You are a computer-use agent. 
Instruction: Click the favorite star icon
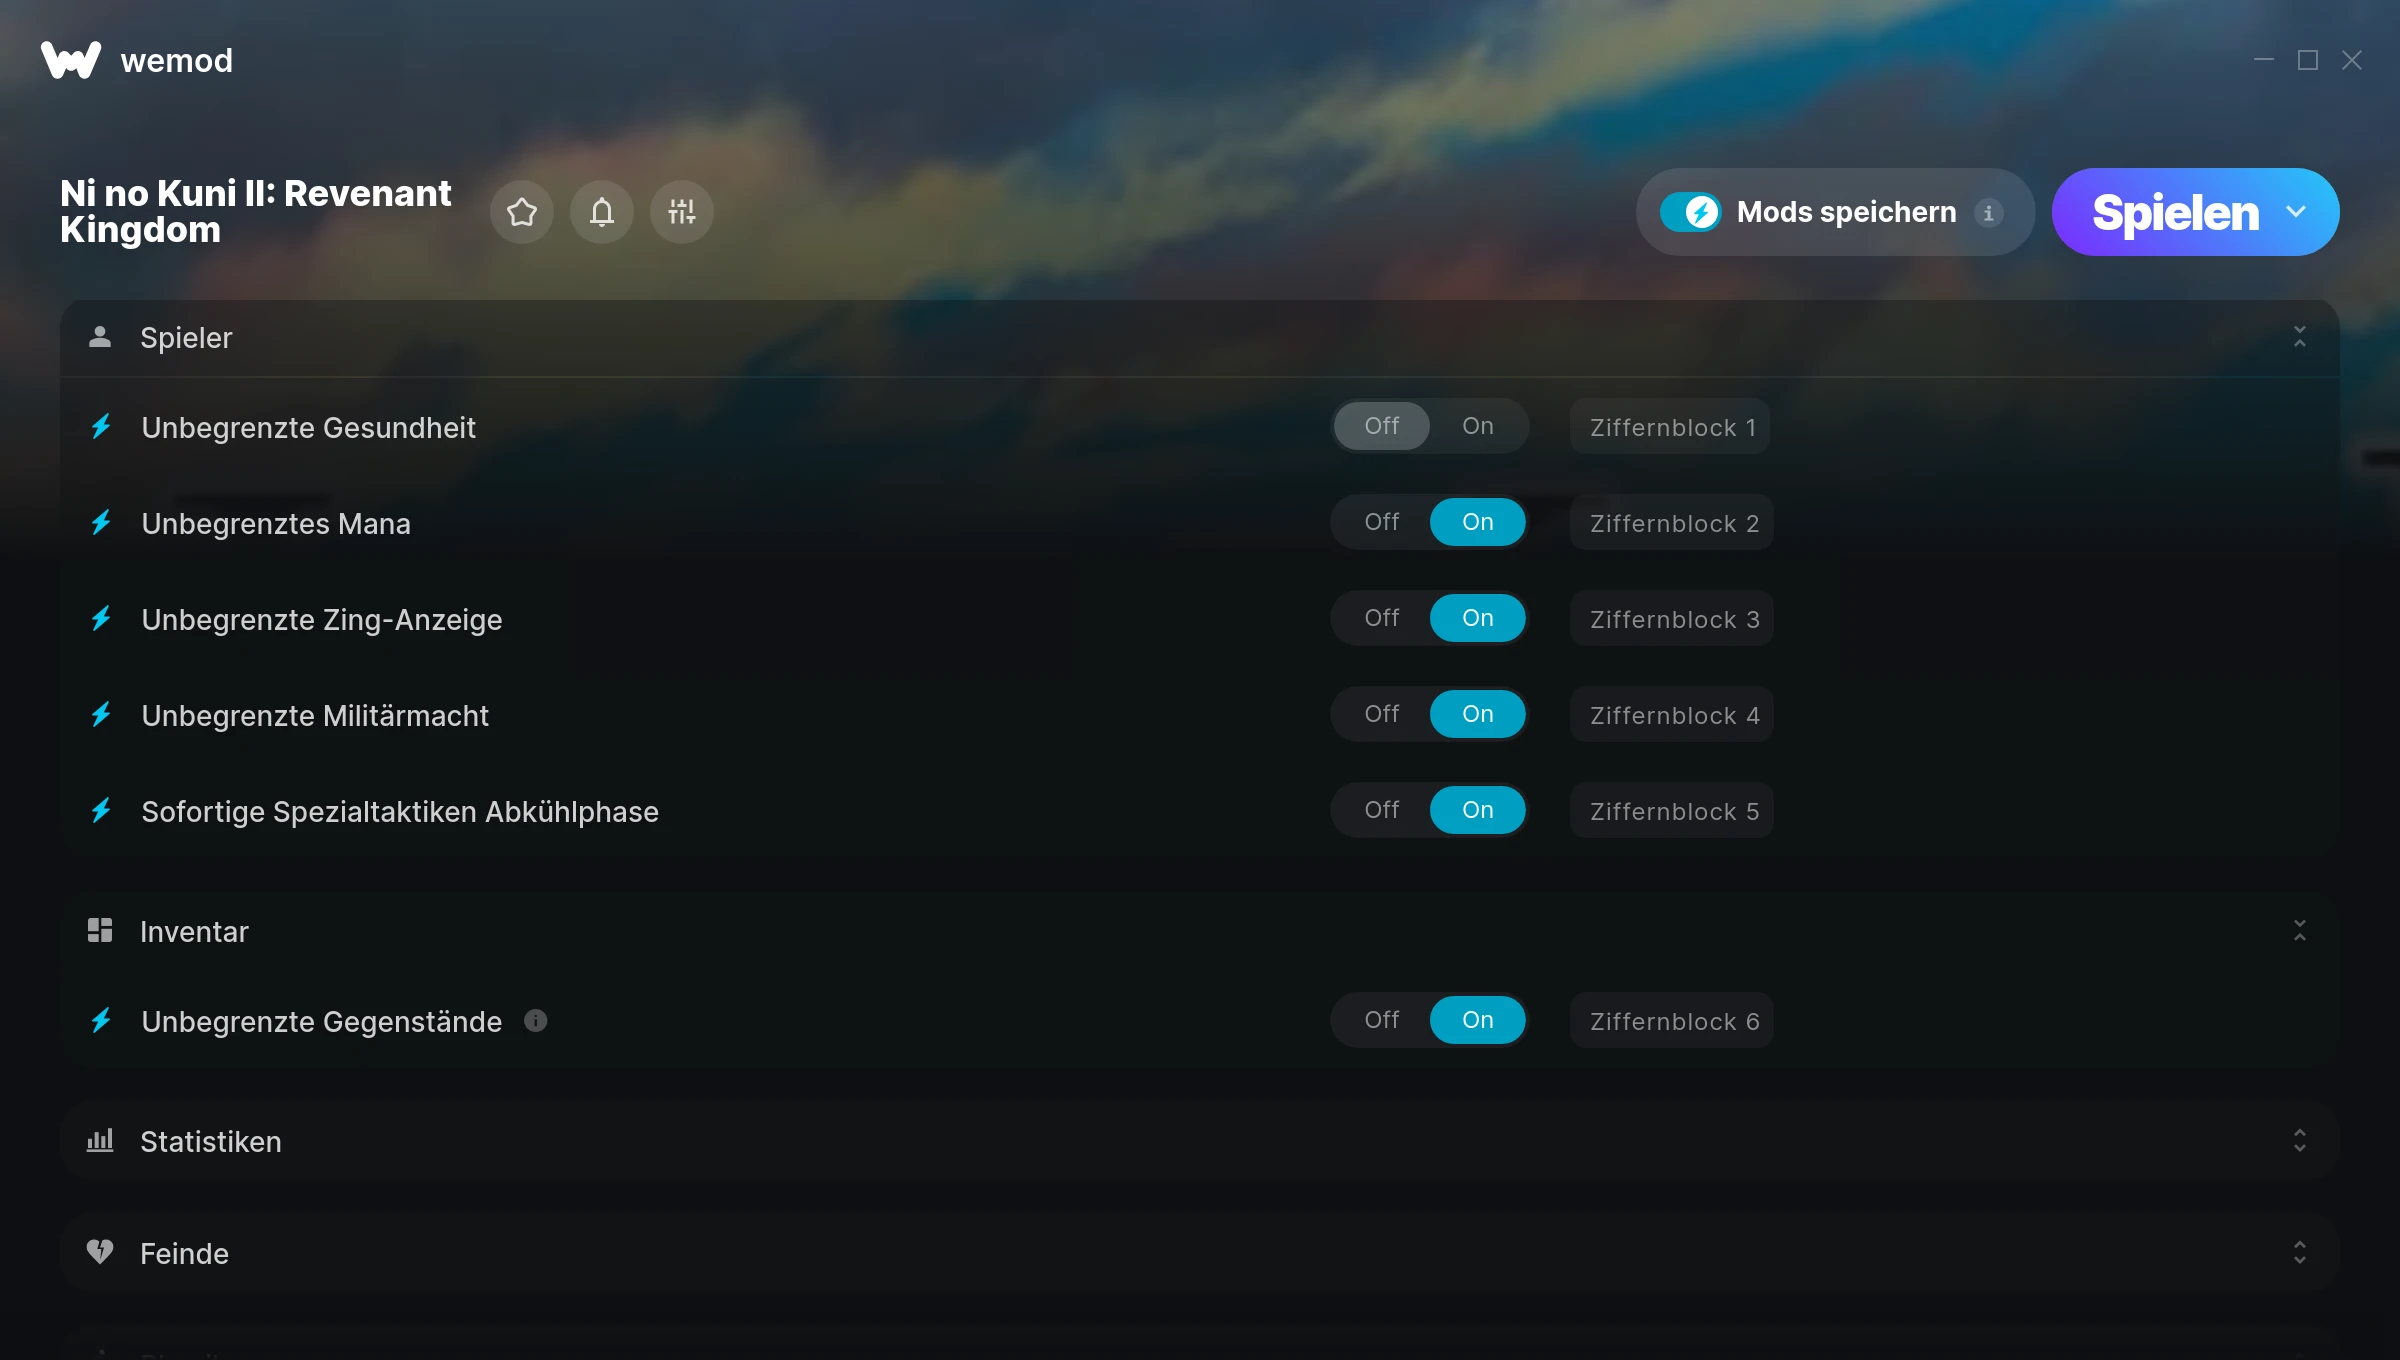coord(522,212)
